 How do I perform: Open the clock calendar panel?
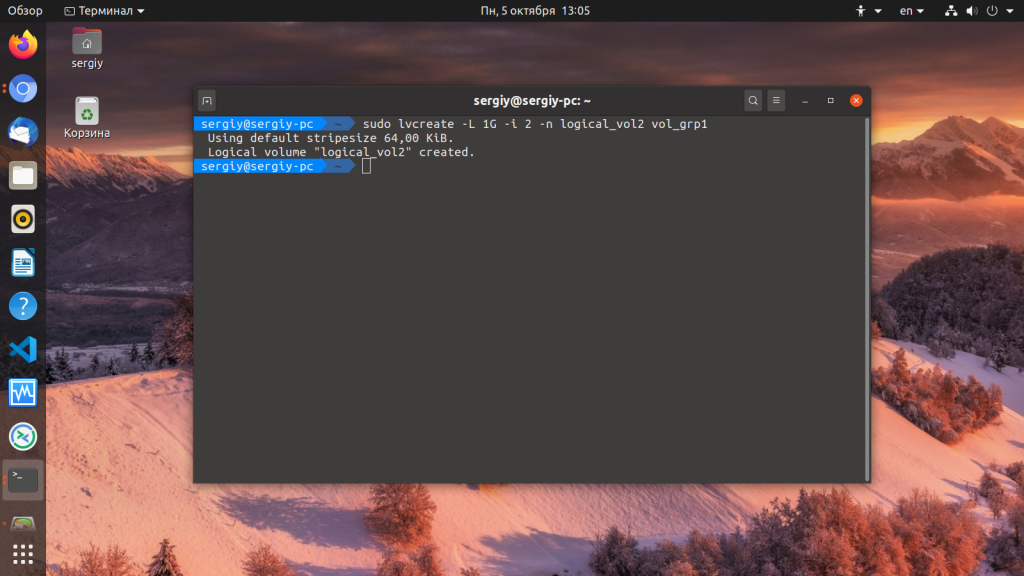tap(535, 10)
